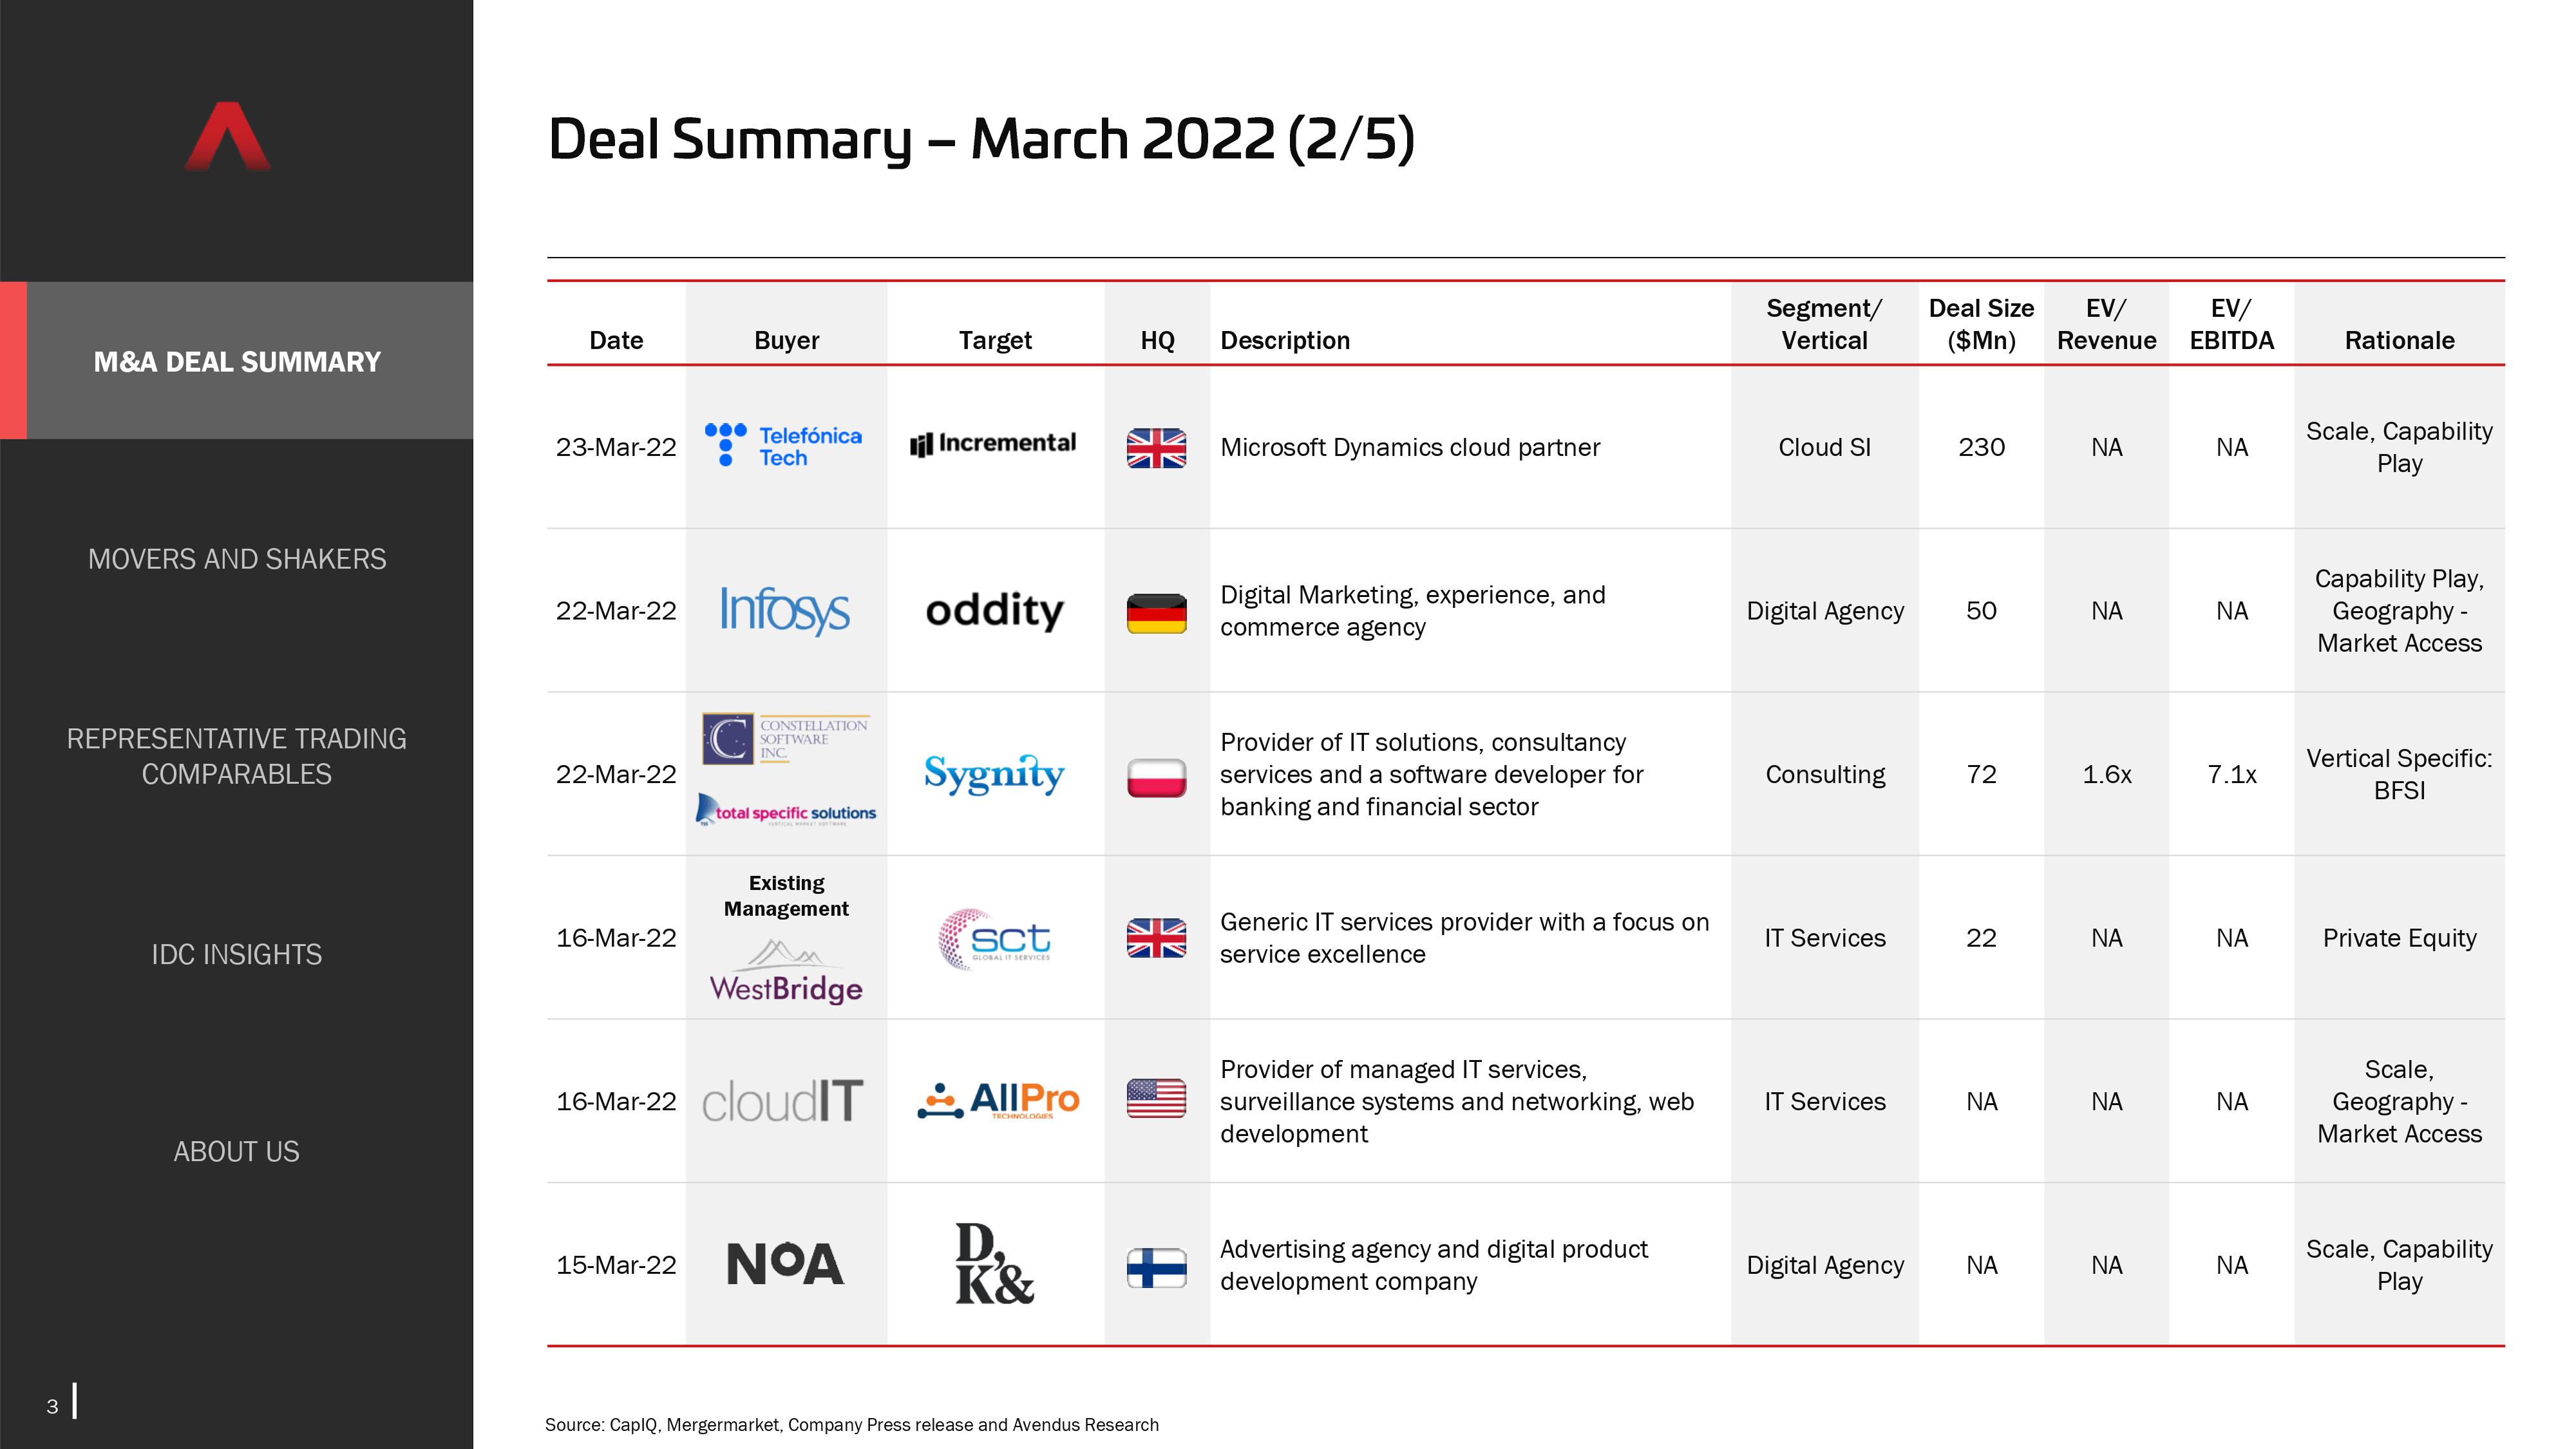Click the source citation footnote
The image size is (2576, 1449).
(x=852, y=1424)
